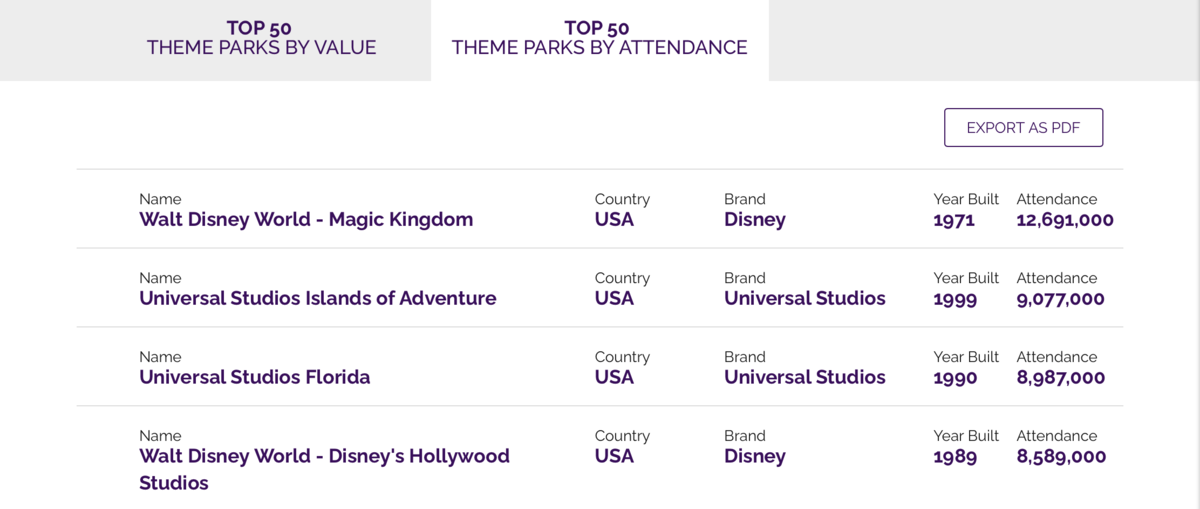Click Disney brand in Magic Kingdom row
1200x509 pixels.
pyautogui.click(x=755, y=219)
